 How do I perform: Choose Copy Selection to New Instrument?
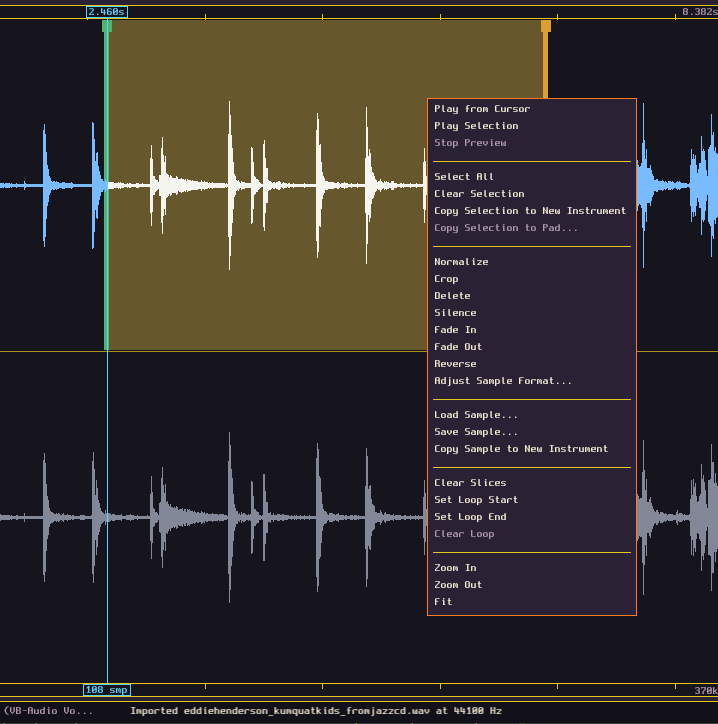coord(532,211)
